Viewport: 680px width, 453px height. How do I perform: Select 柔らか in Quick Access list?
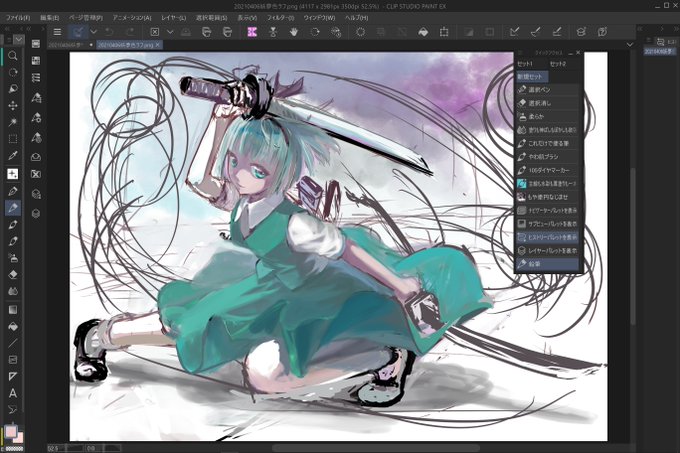point(548,116)
